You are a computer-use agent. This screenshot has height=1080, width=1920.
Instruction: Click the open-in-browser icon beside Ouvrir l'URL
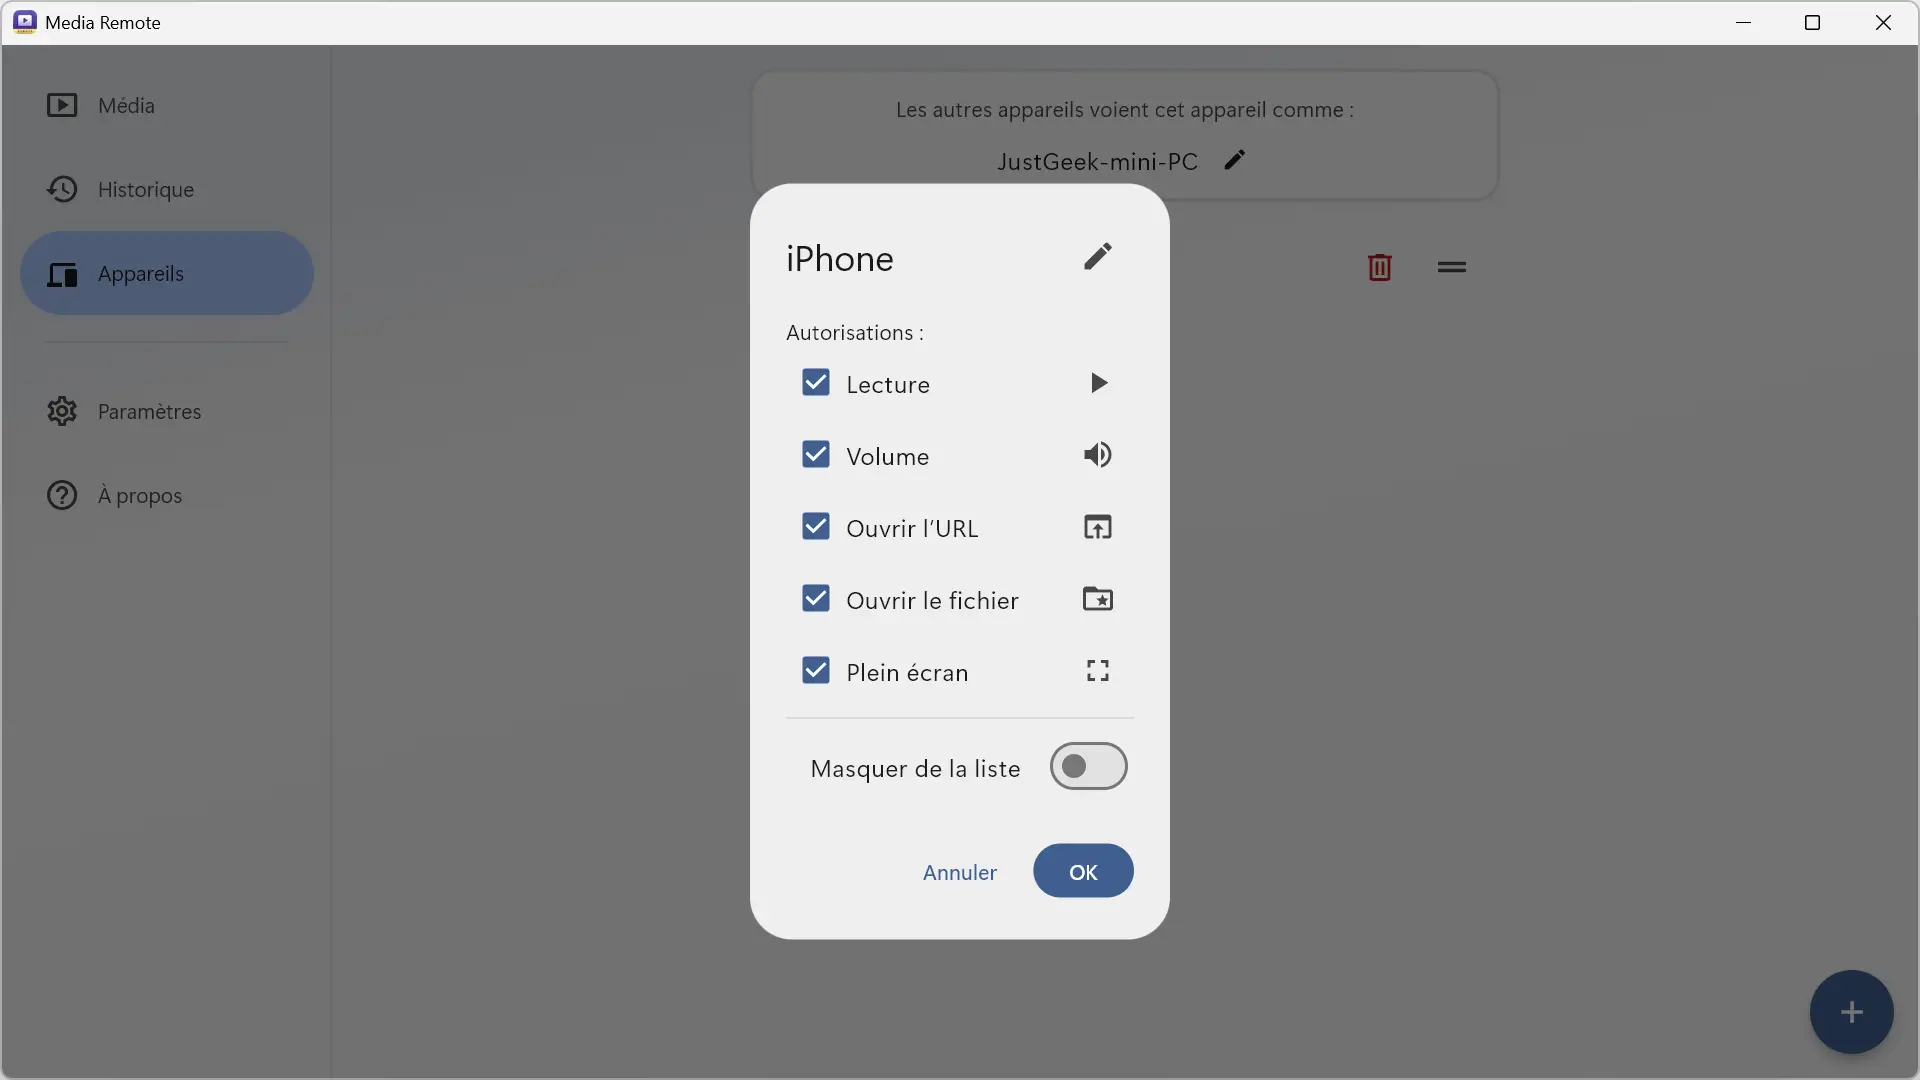(x=1097, y=527)
